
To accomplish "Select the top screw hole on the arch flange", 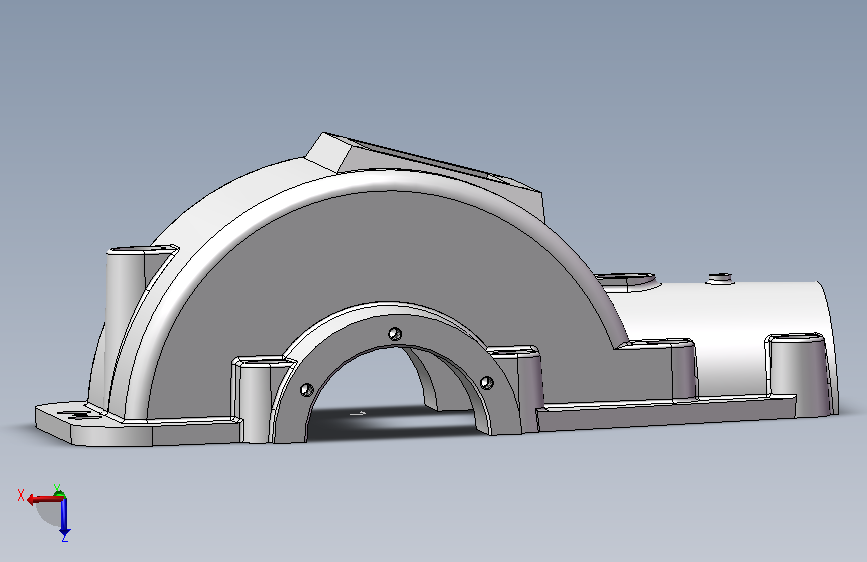I will click(395, 334).
